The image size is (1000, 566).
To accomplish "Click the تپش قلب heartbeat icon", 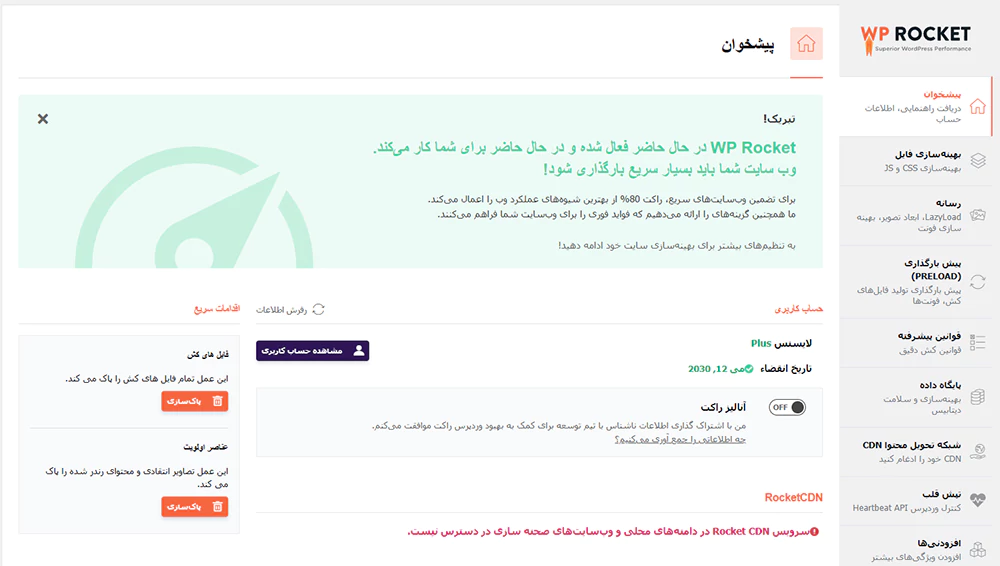I will [978, 500].
